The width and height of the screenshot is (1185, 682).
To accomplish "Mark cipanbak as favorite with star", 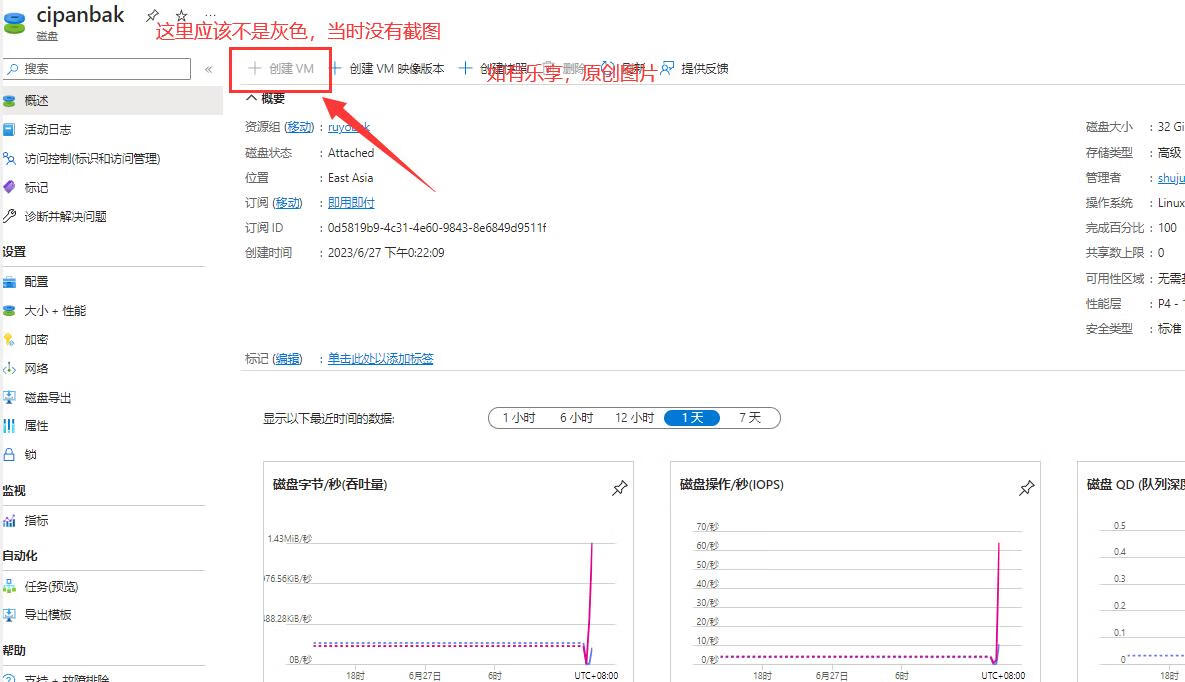I will click(181, 15).
